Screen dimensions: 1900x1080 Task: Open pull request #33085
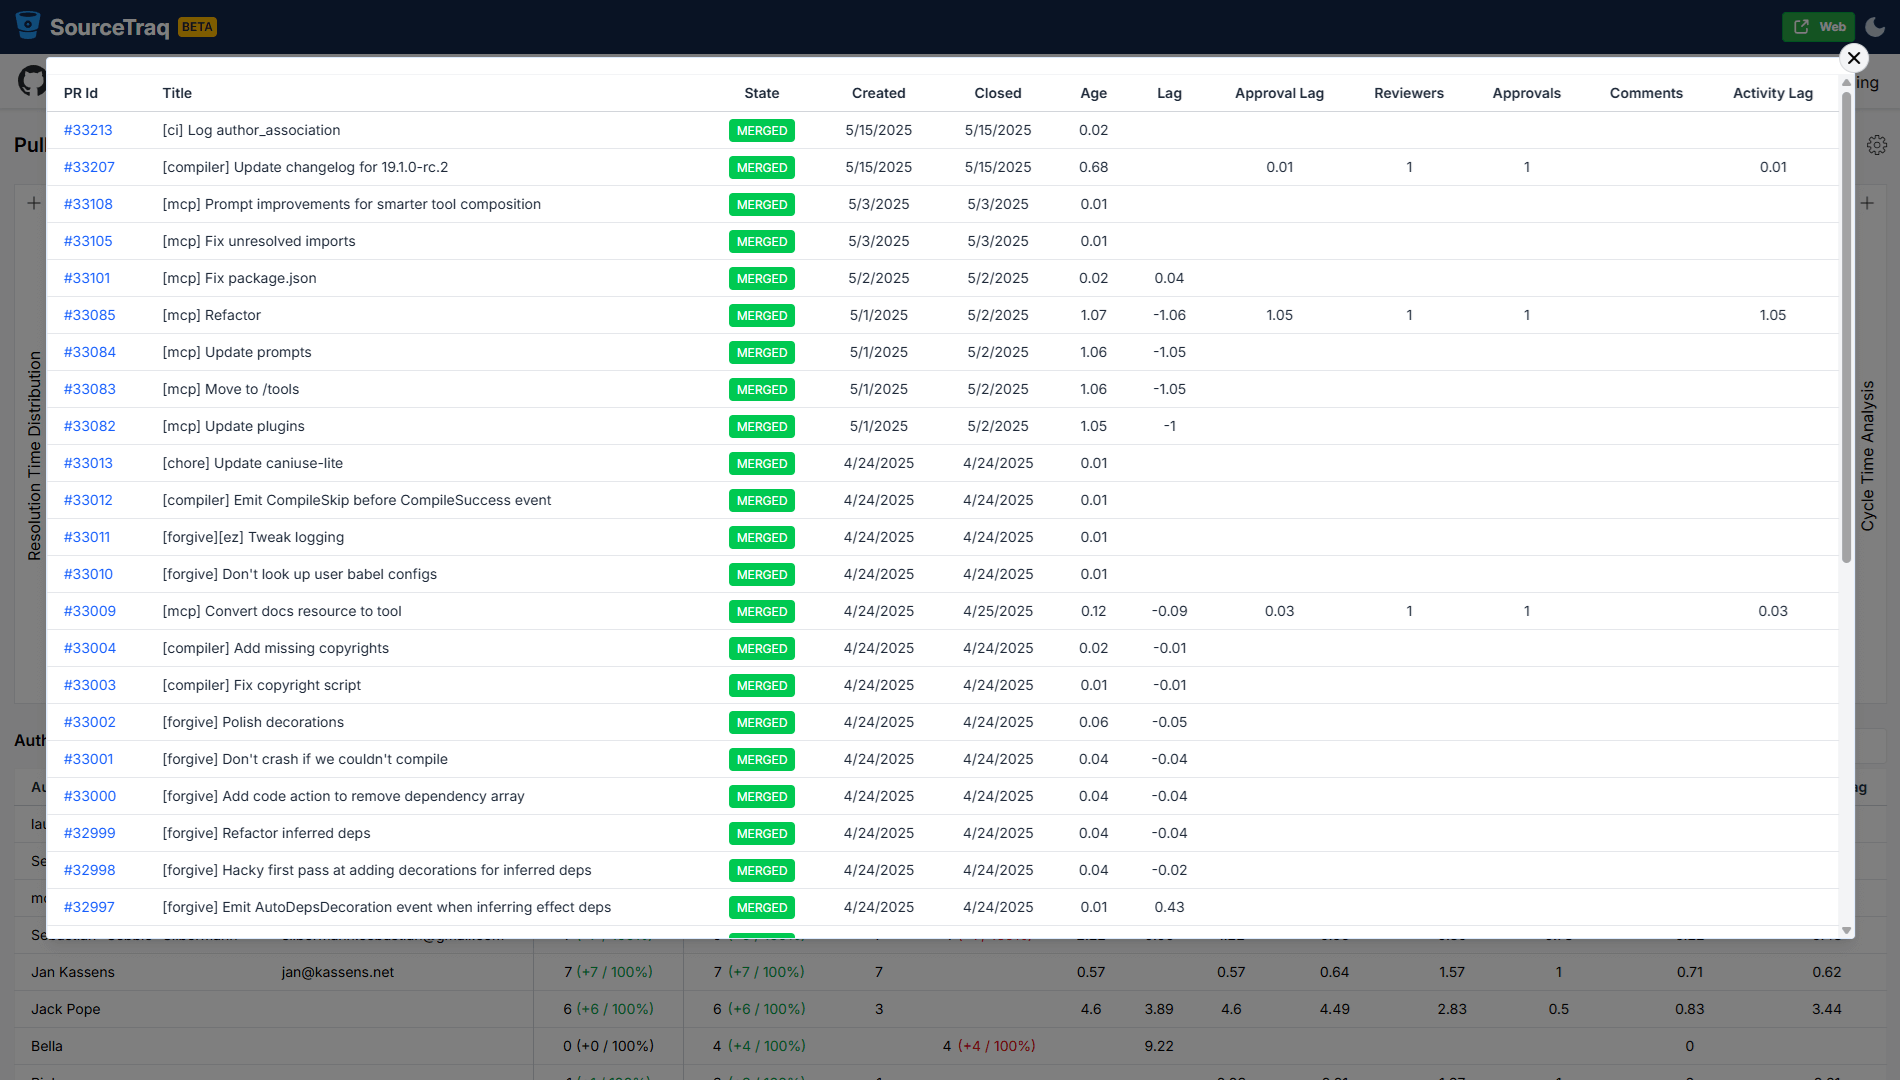coord(89,315)
